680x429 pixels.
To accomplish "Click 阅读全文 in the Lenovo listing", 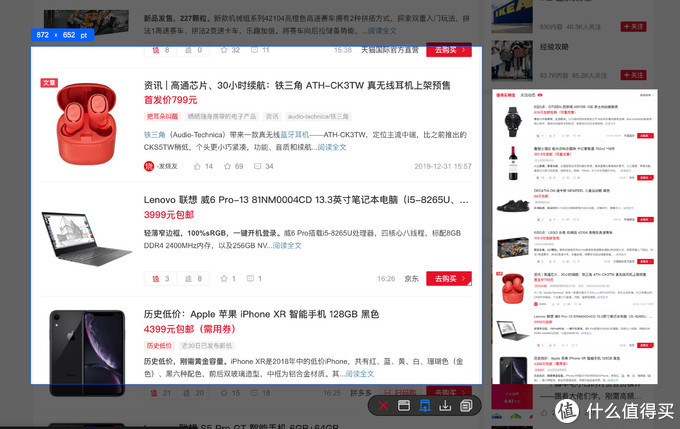I will tap(287, 246).
